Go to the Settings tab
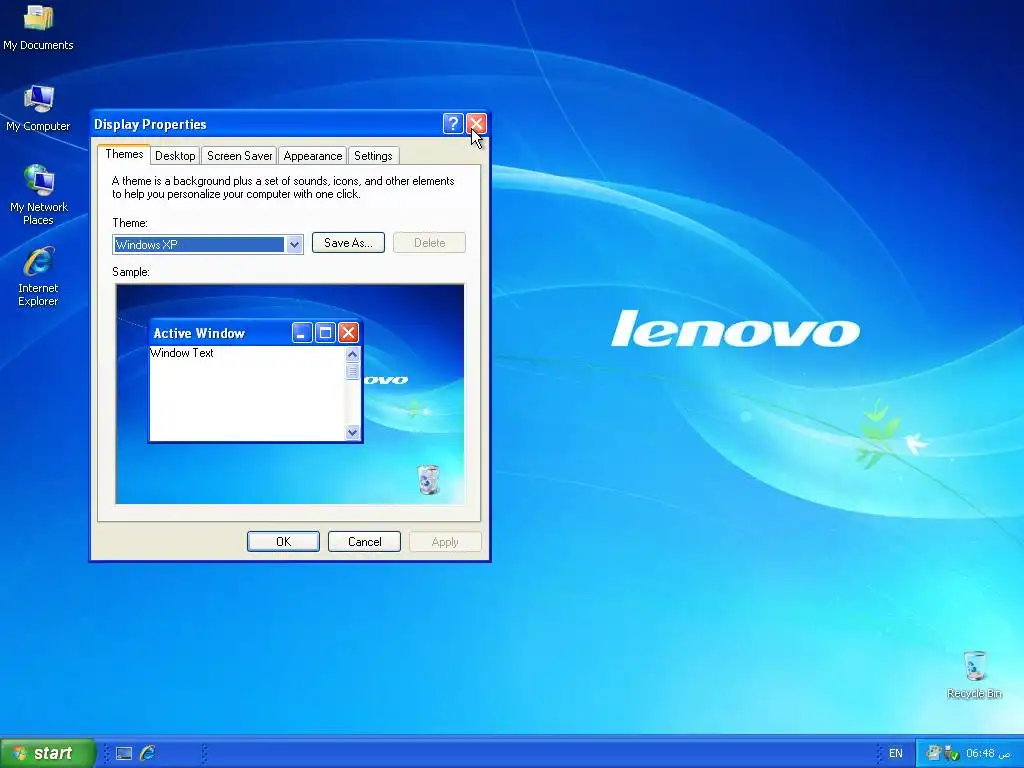 [x=373, y=156]
